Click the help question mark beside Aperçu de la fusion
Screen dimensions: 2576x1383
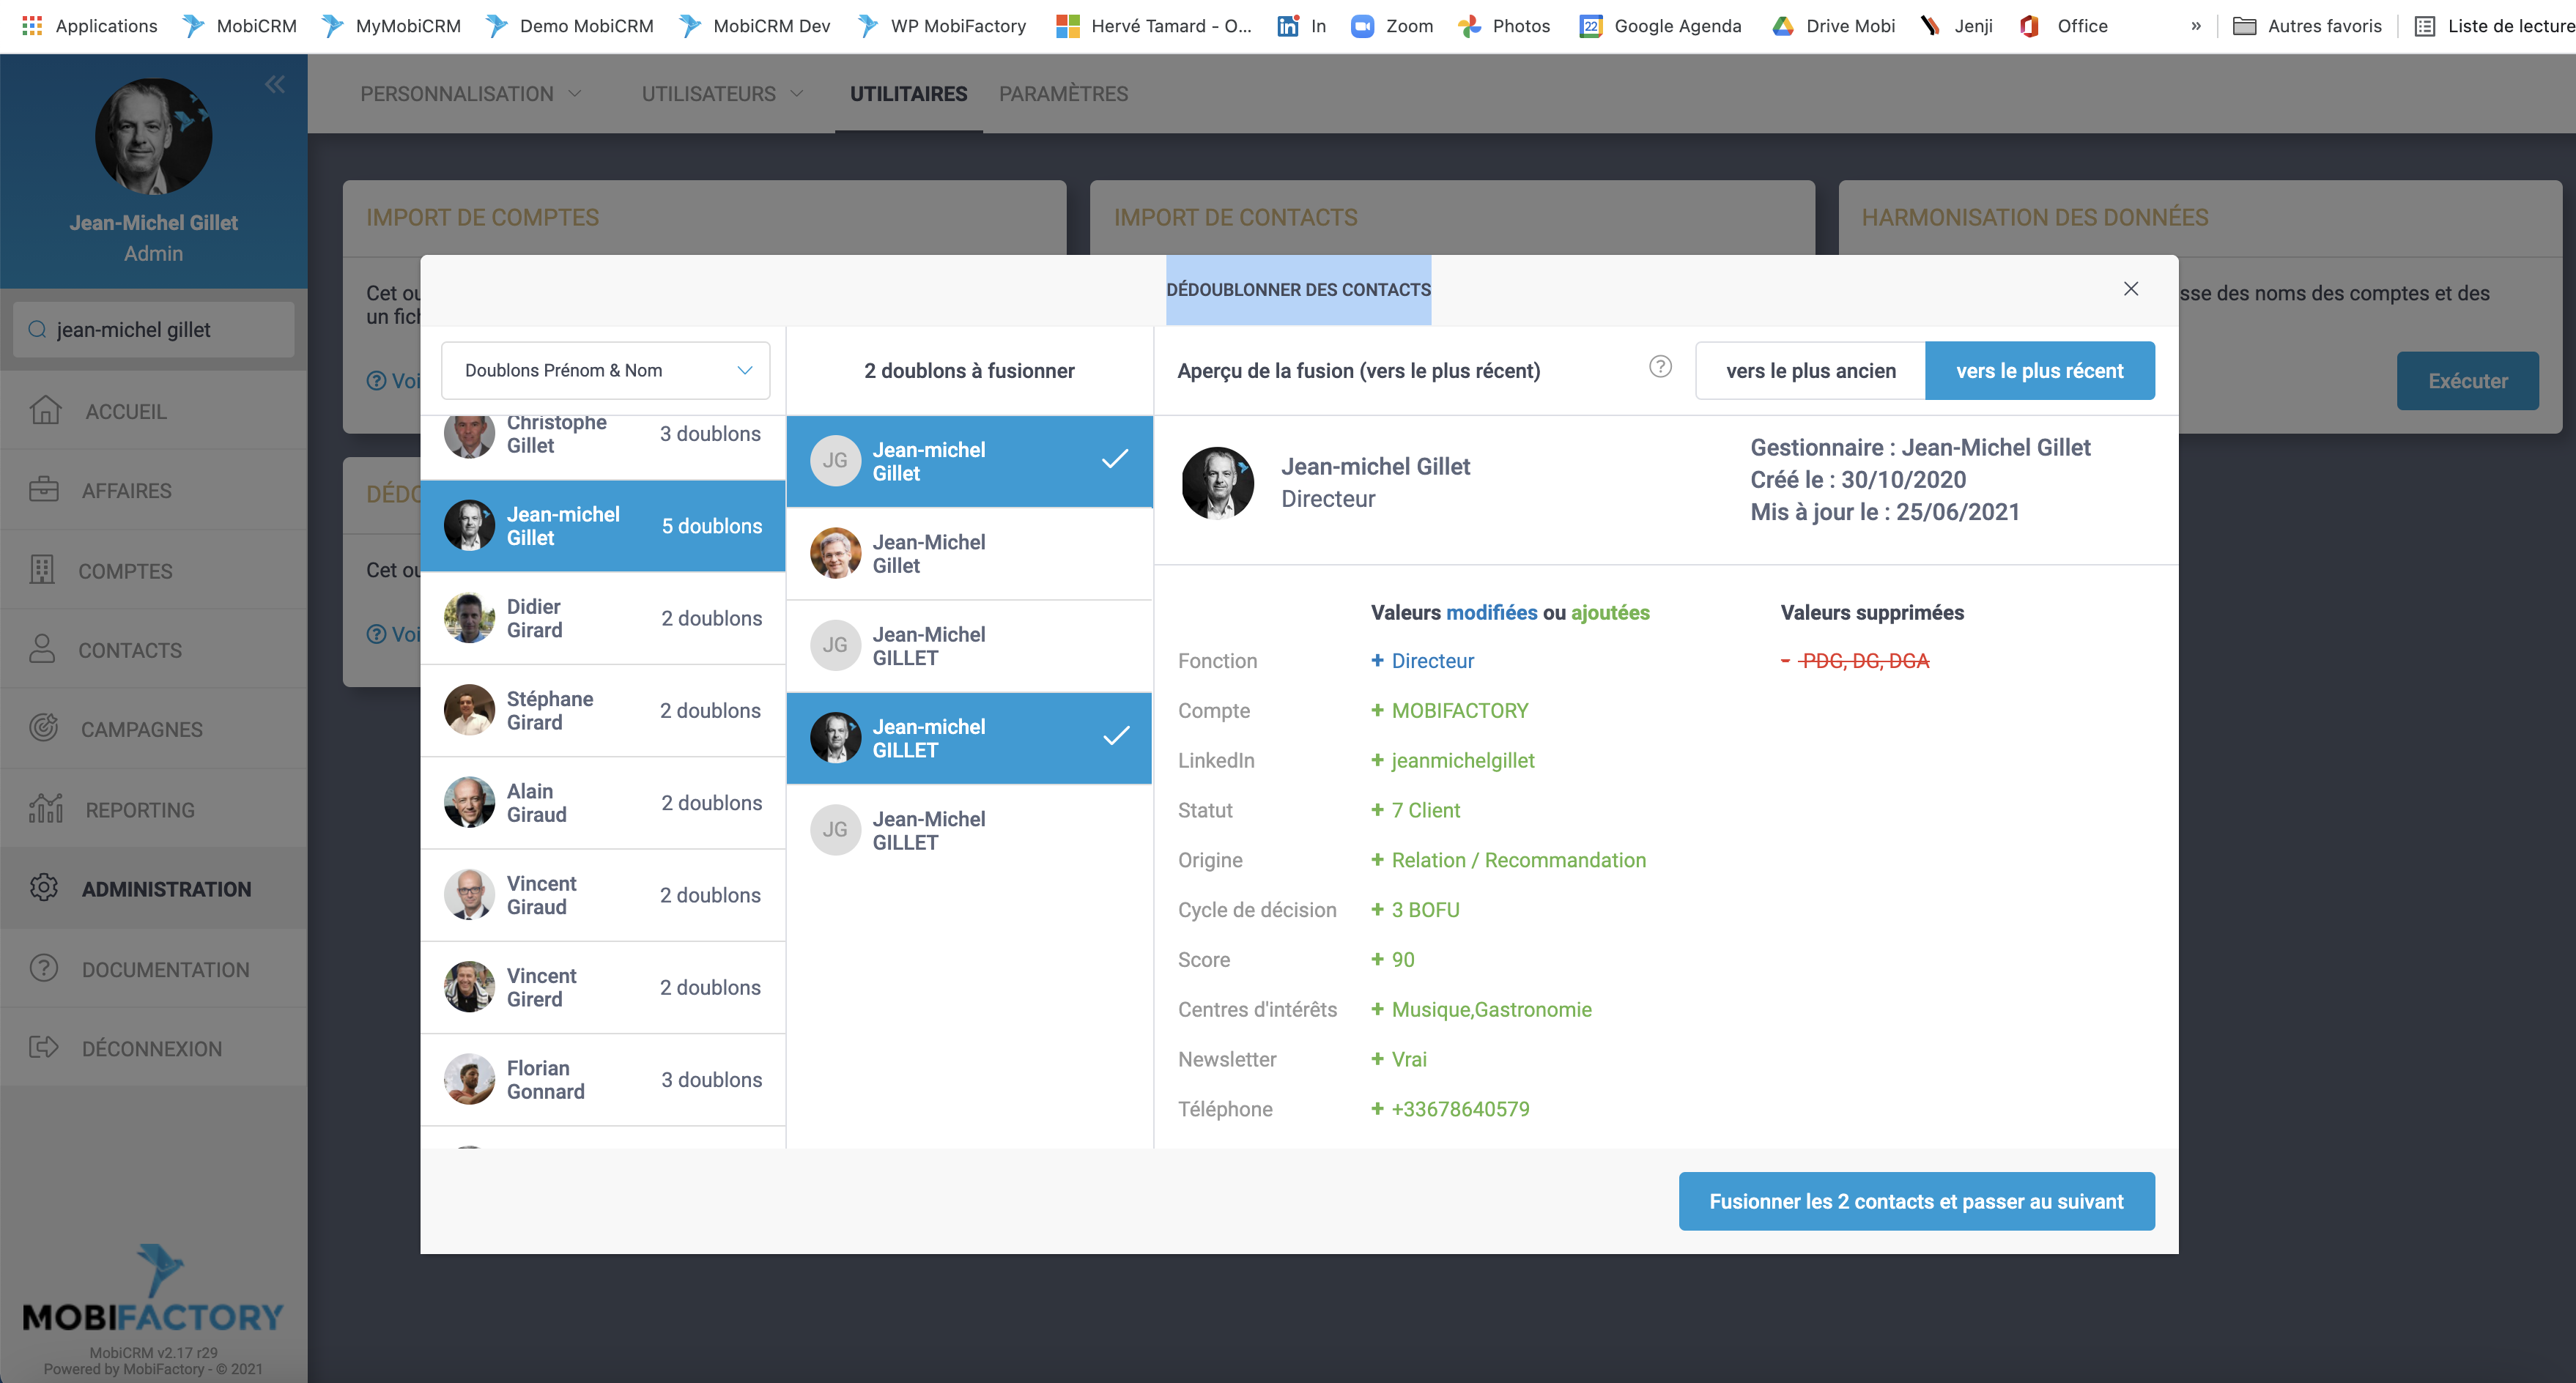1660,367
